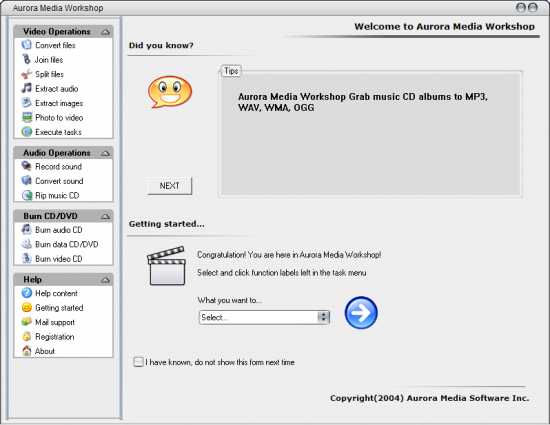Screen dimensions: 550x425
Task: Click the clapperboard icon
Action: pos(166,265)
